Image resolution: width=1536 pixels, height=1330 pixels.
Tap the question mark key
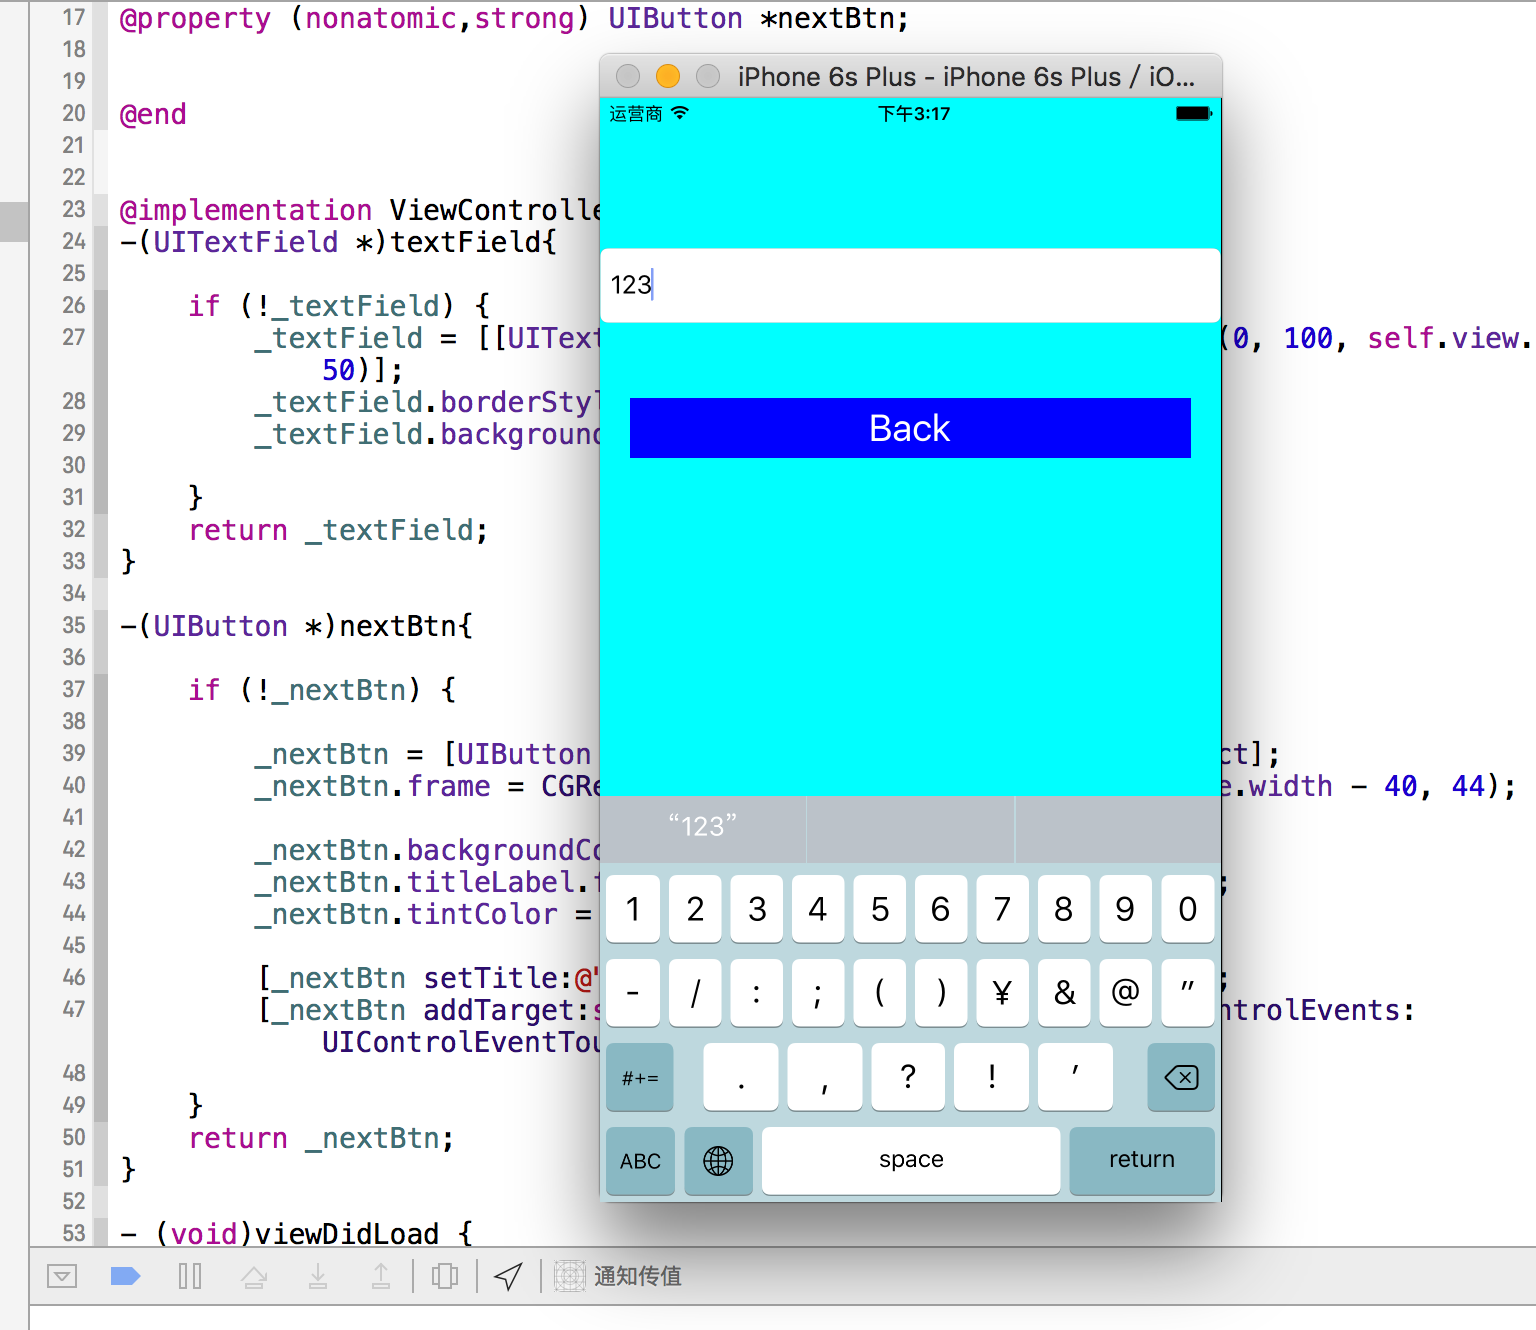908,1077
